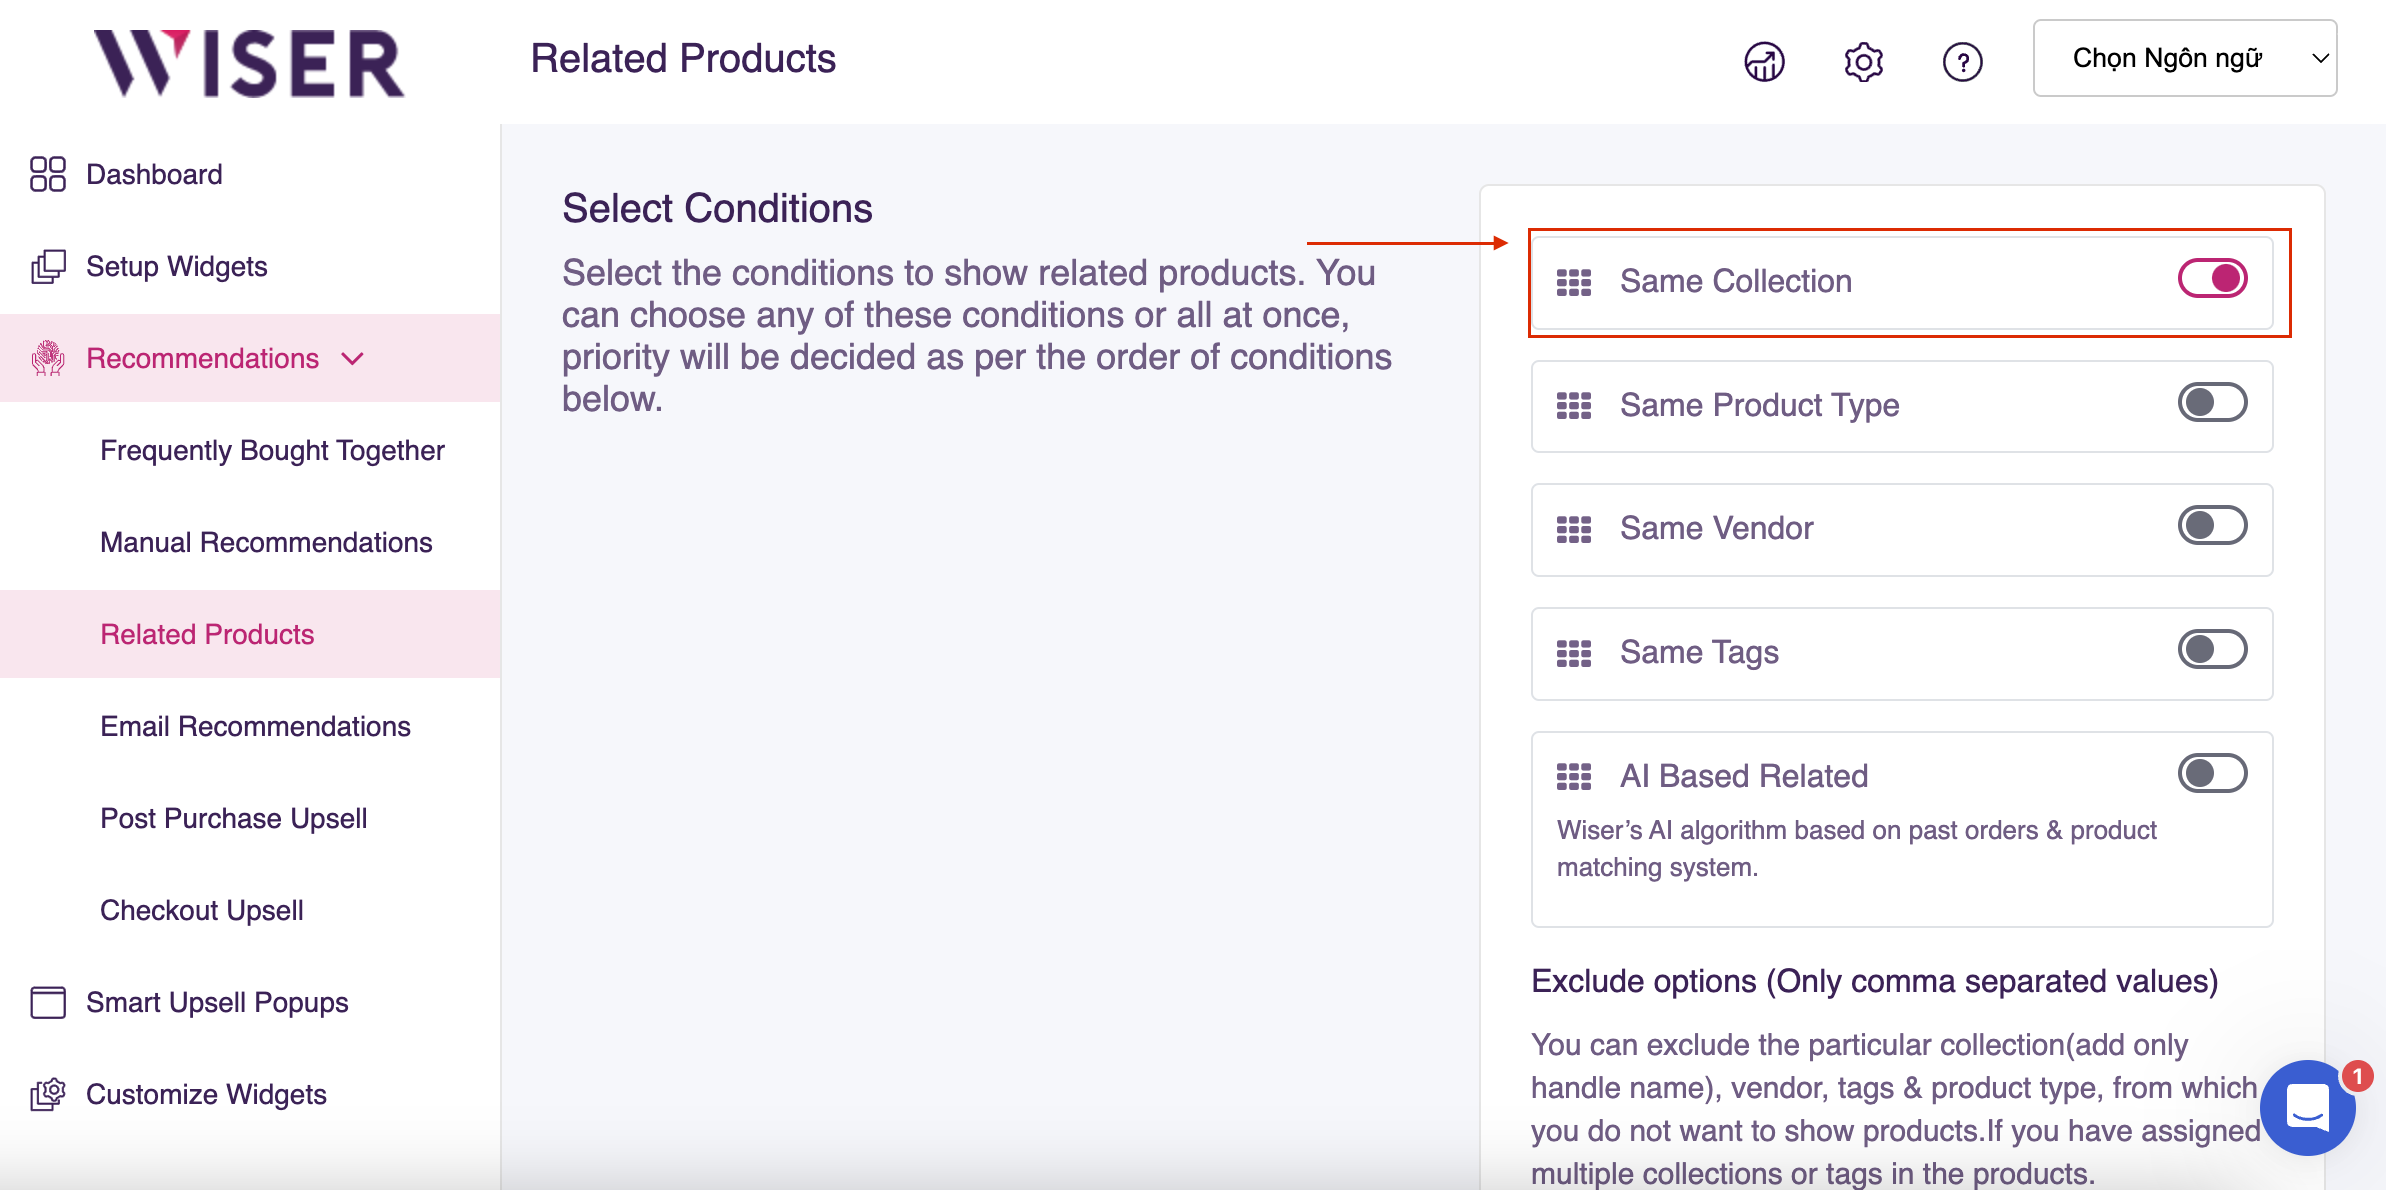Enable the Same Tags condition switch

(2212, 650)
